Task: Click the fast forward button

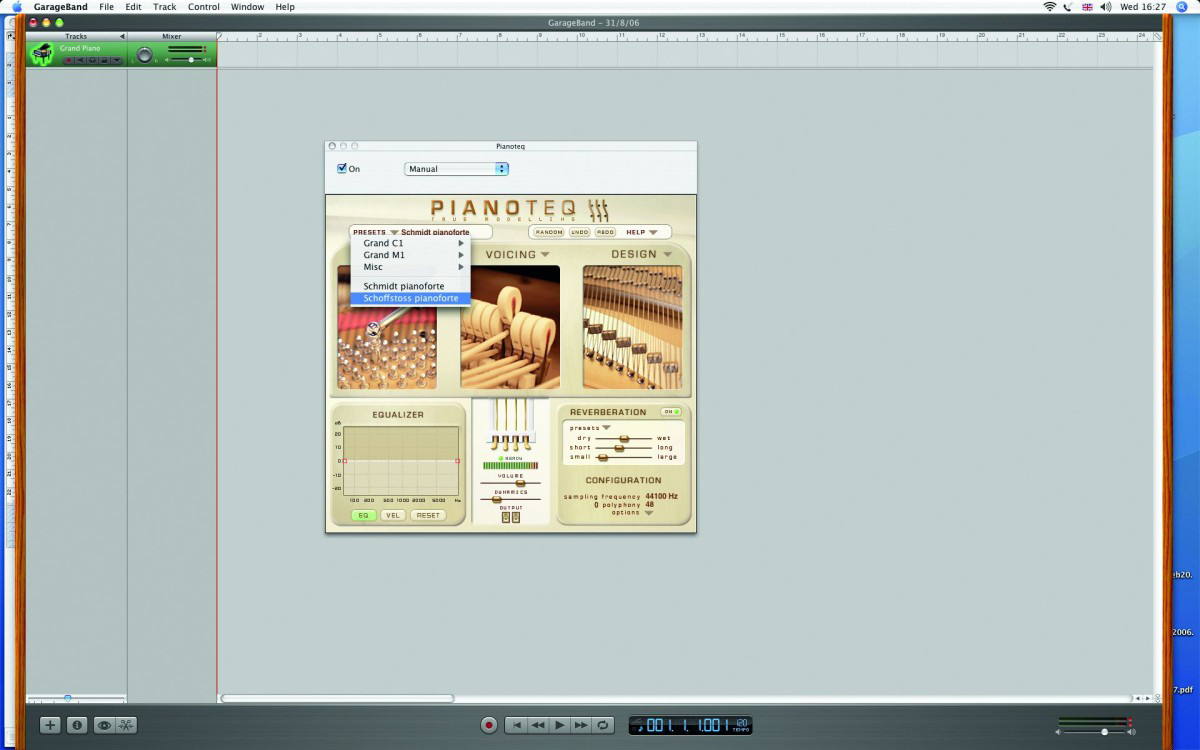Action: (x=582, y=725)
